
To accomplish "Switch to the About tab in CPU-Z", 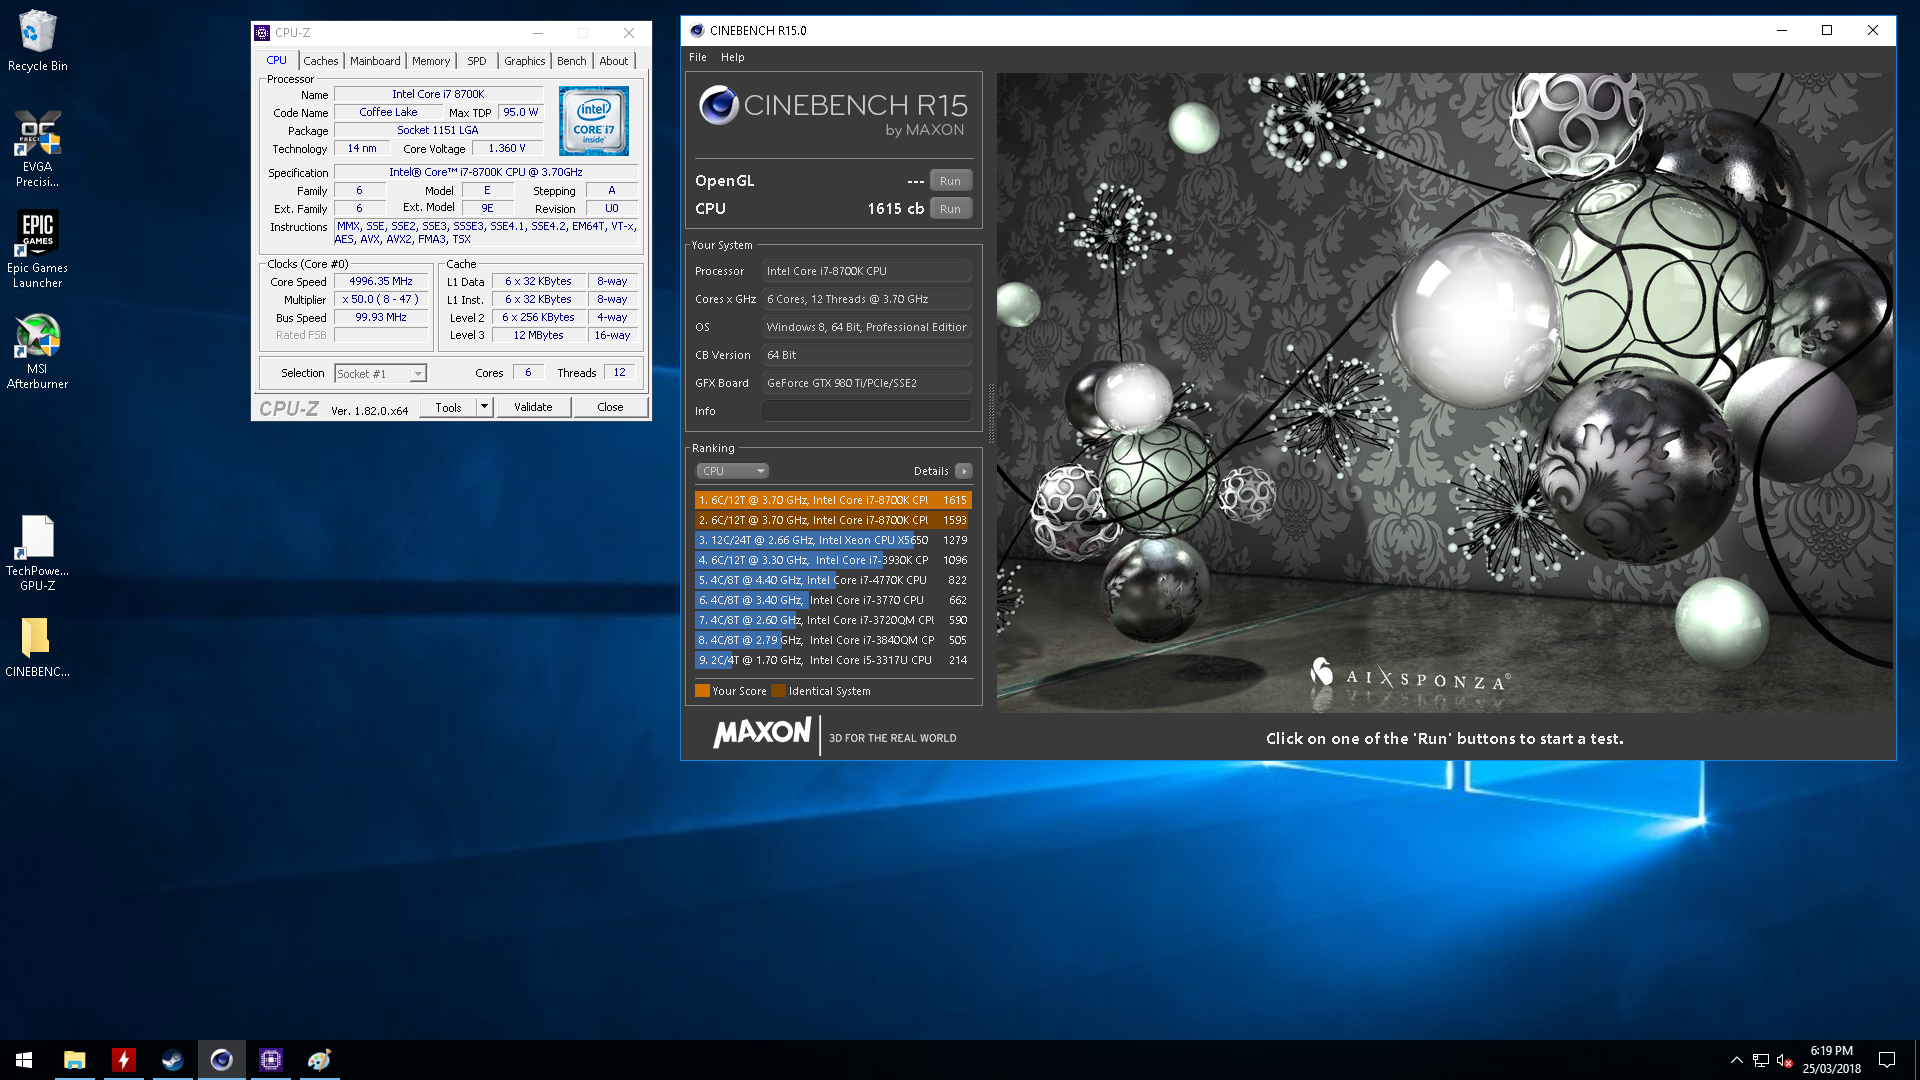I will point(614,61).
